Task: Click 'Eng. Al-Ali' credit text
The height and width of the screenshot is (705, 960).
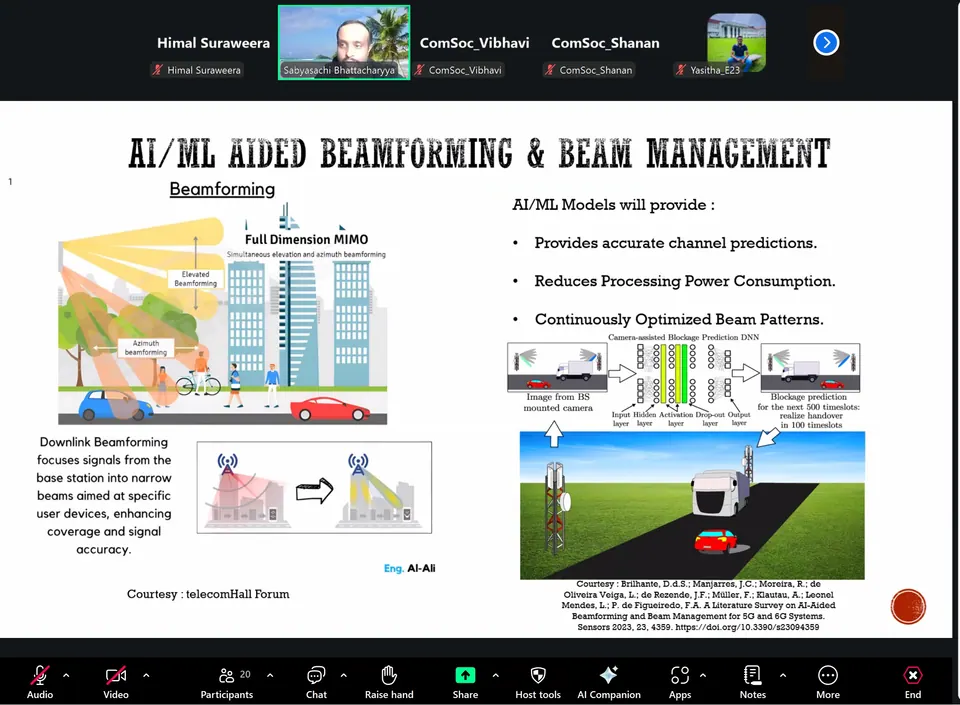Action: pos(410,568)
